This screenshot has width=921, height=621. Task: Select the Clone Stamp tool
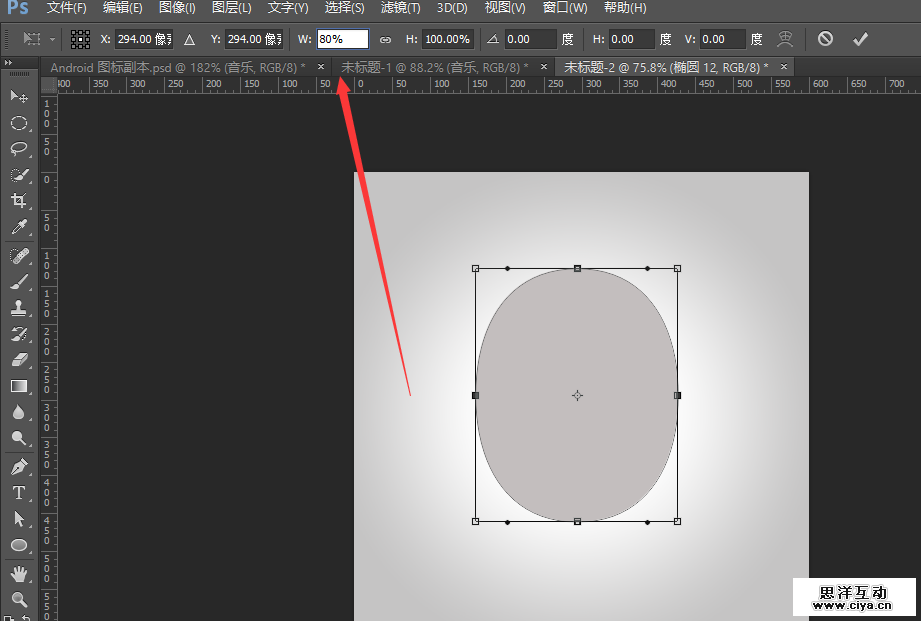coord(19,307)
